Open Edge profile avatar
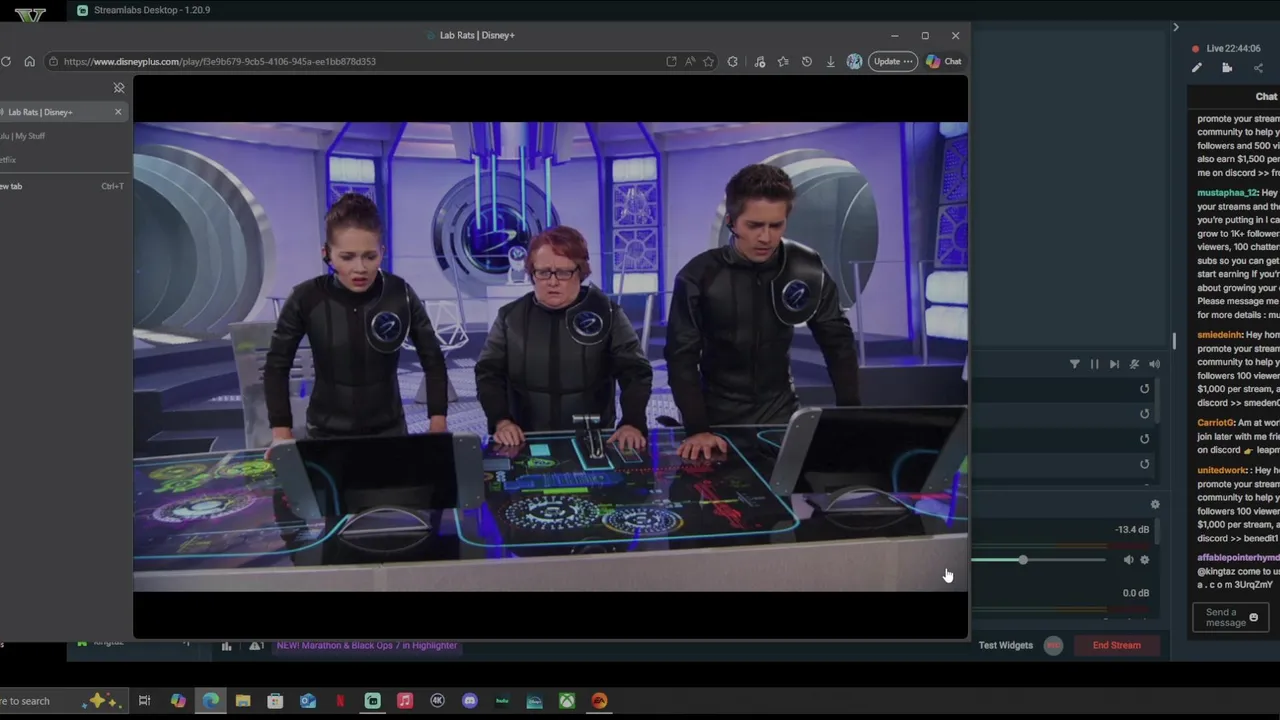This screenshot has width=1280, height=720. (854, 61)
